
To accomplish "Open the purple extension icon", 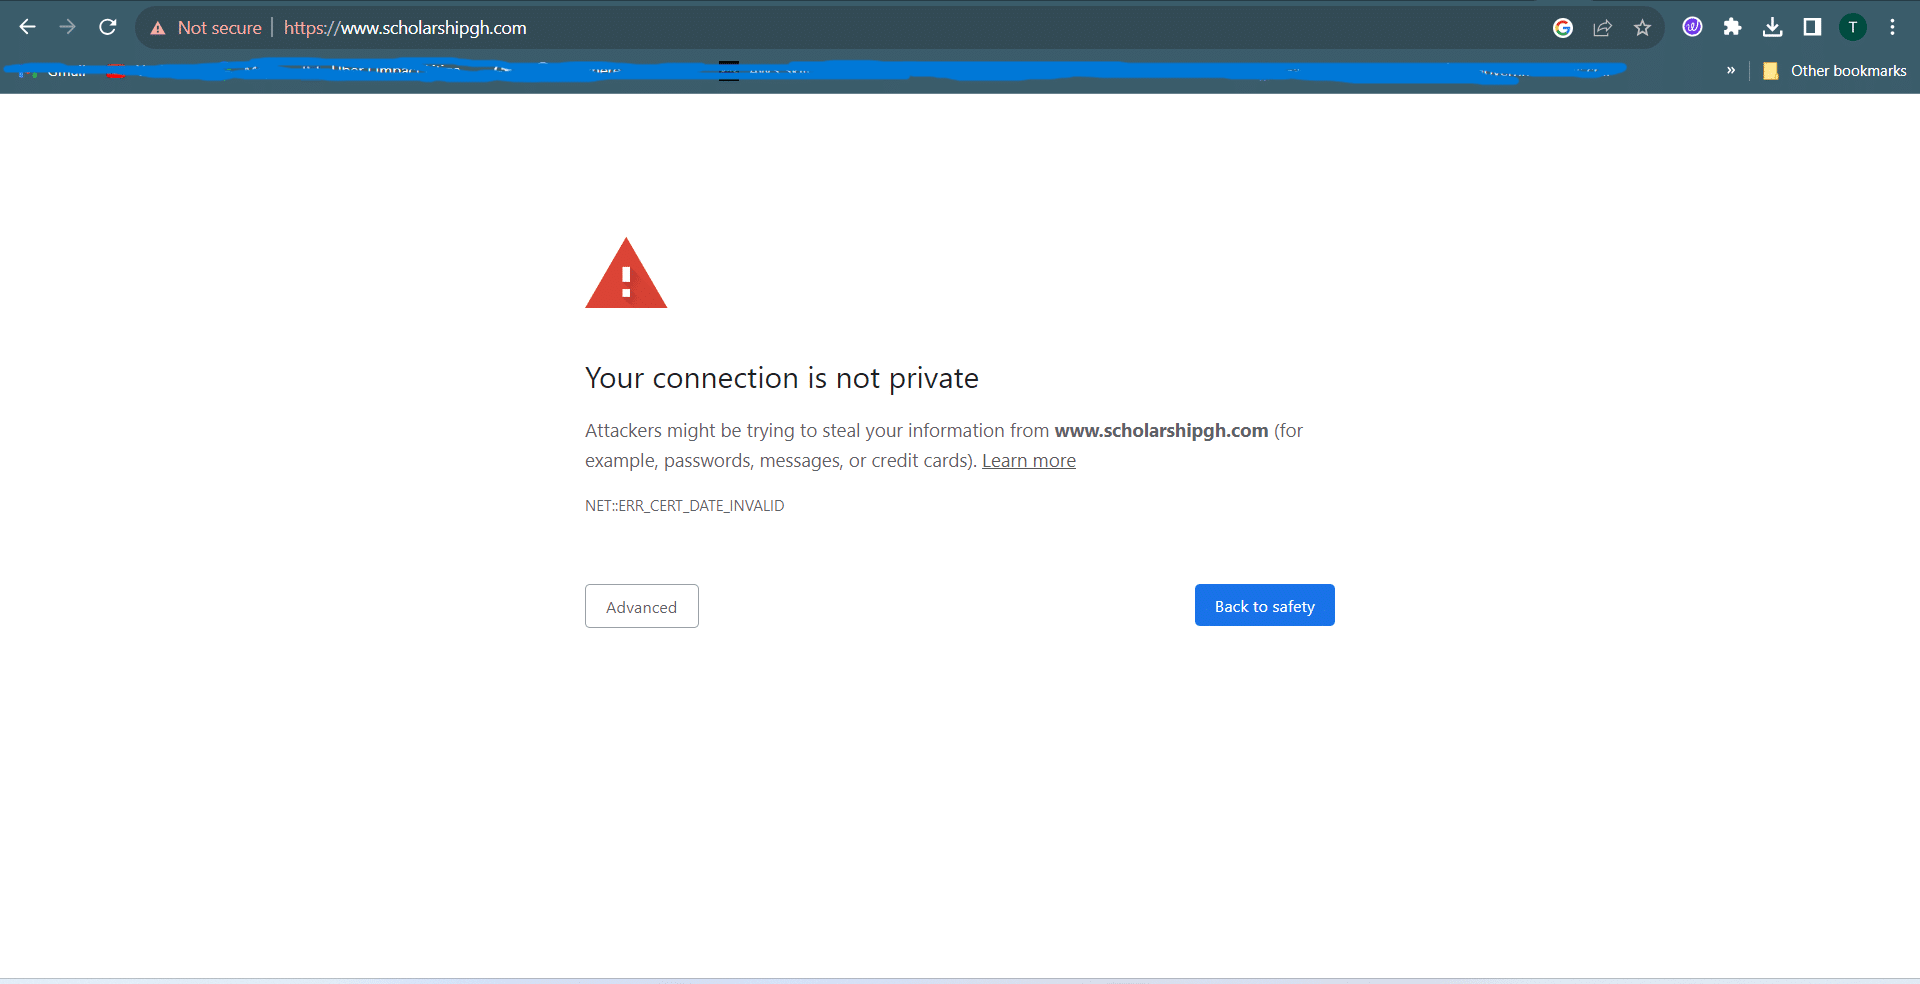I will (1692, 27).
